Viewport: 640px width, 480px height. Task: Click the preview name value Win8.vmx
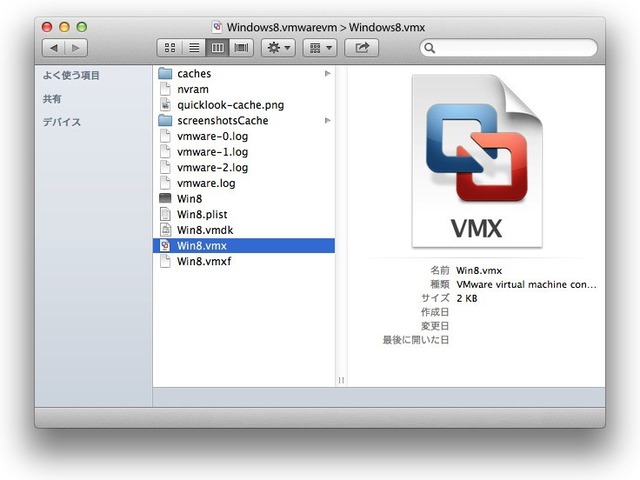tap(479, 271)
